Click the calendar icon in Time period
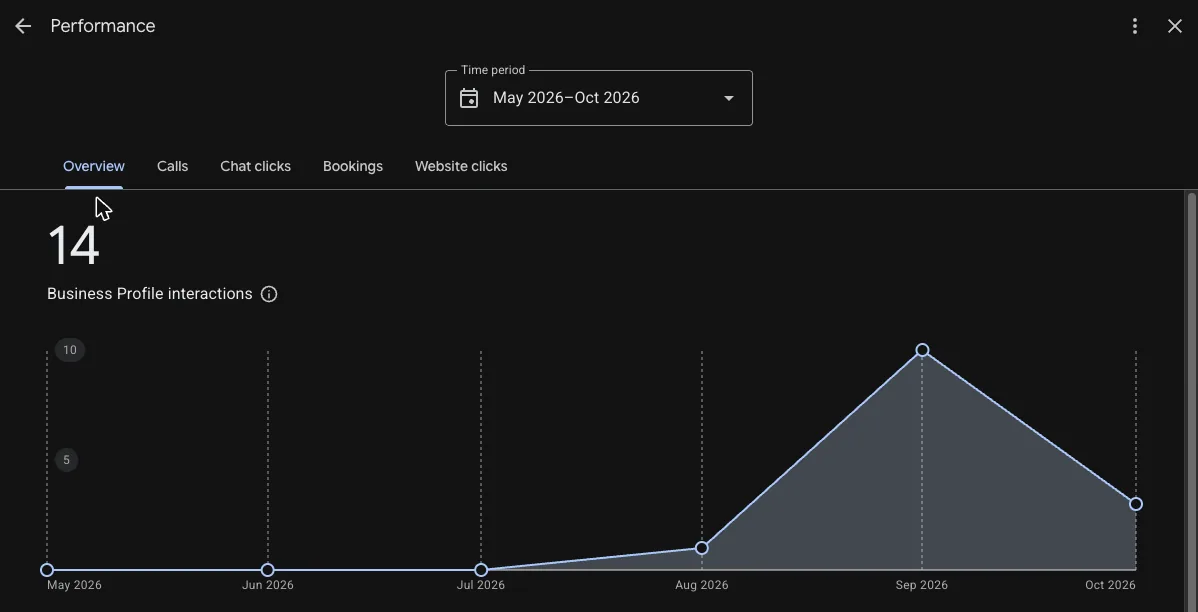The width and height of the screenshot is (1198, 612). [469, 98]
